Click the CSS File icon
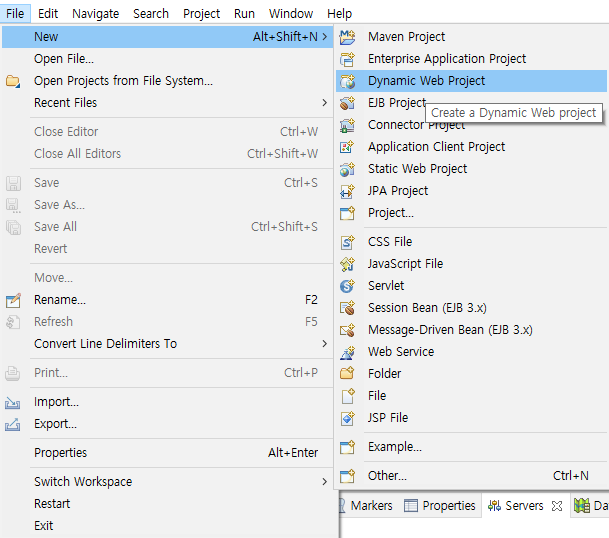Screen dimensions: 609x538 coord(347,242)
